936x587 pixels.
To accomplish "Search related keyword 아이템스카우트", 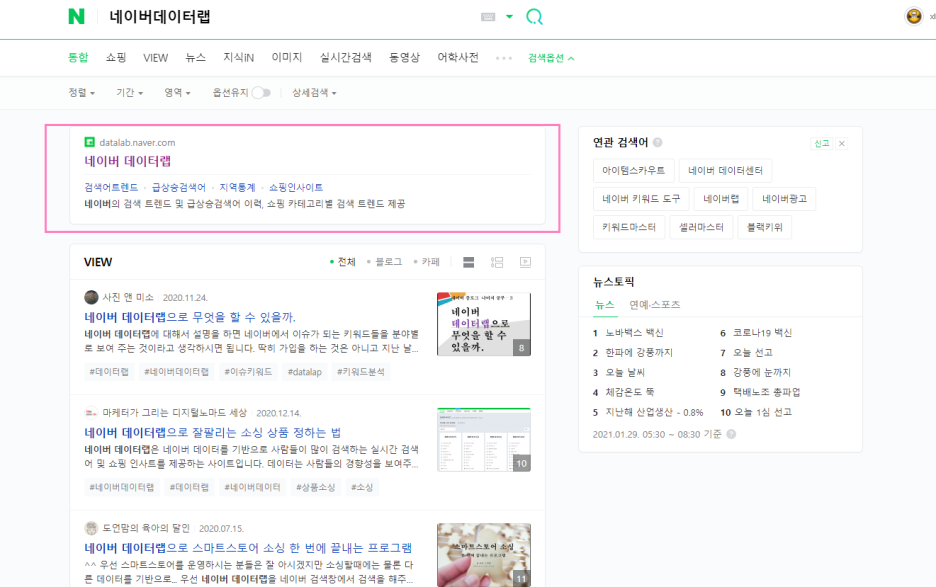I will point(633,170).
